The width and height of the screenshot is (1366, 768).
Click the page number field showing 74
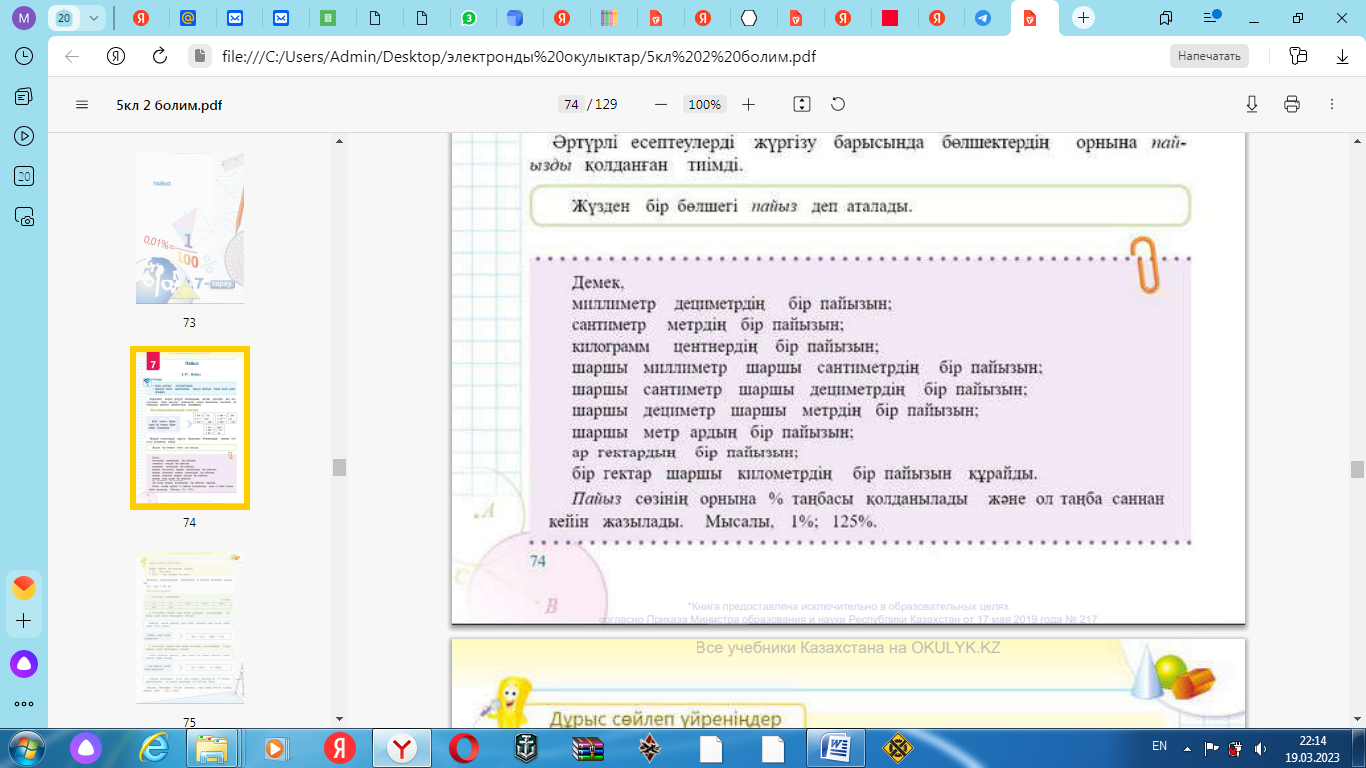click(x=571, y=105)
